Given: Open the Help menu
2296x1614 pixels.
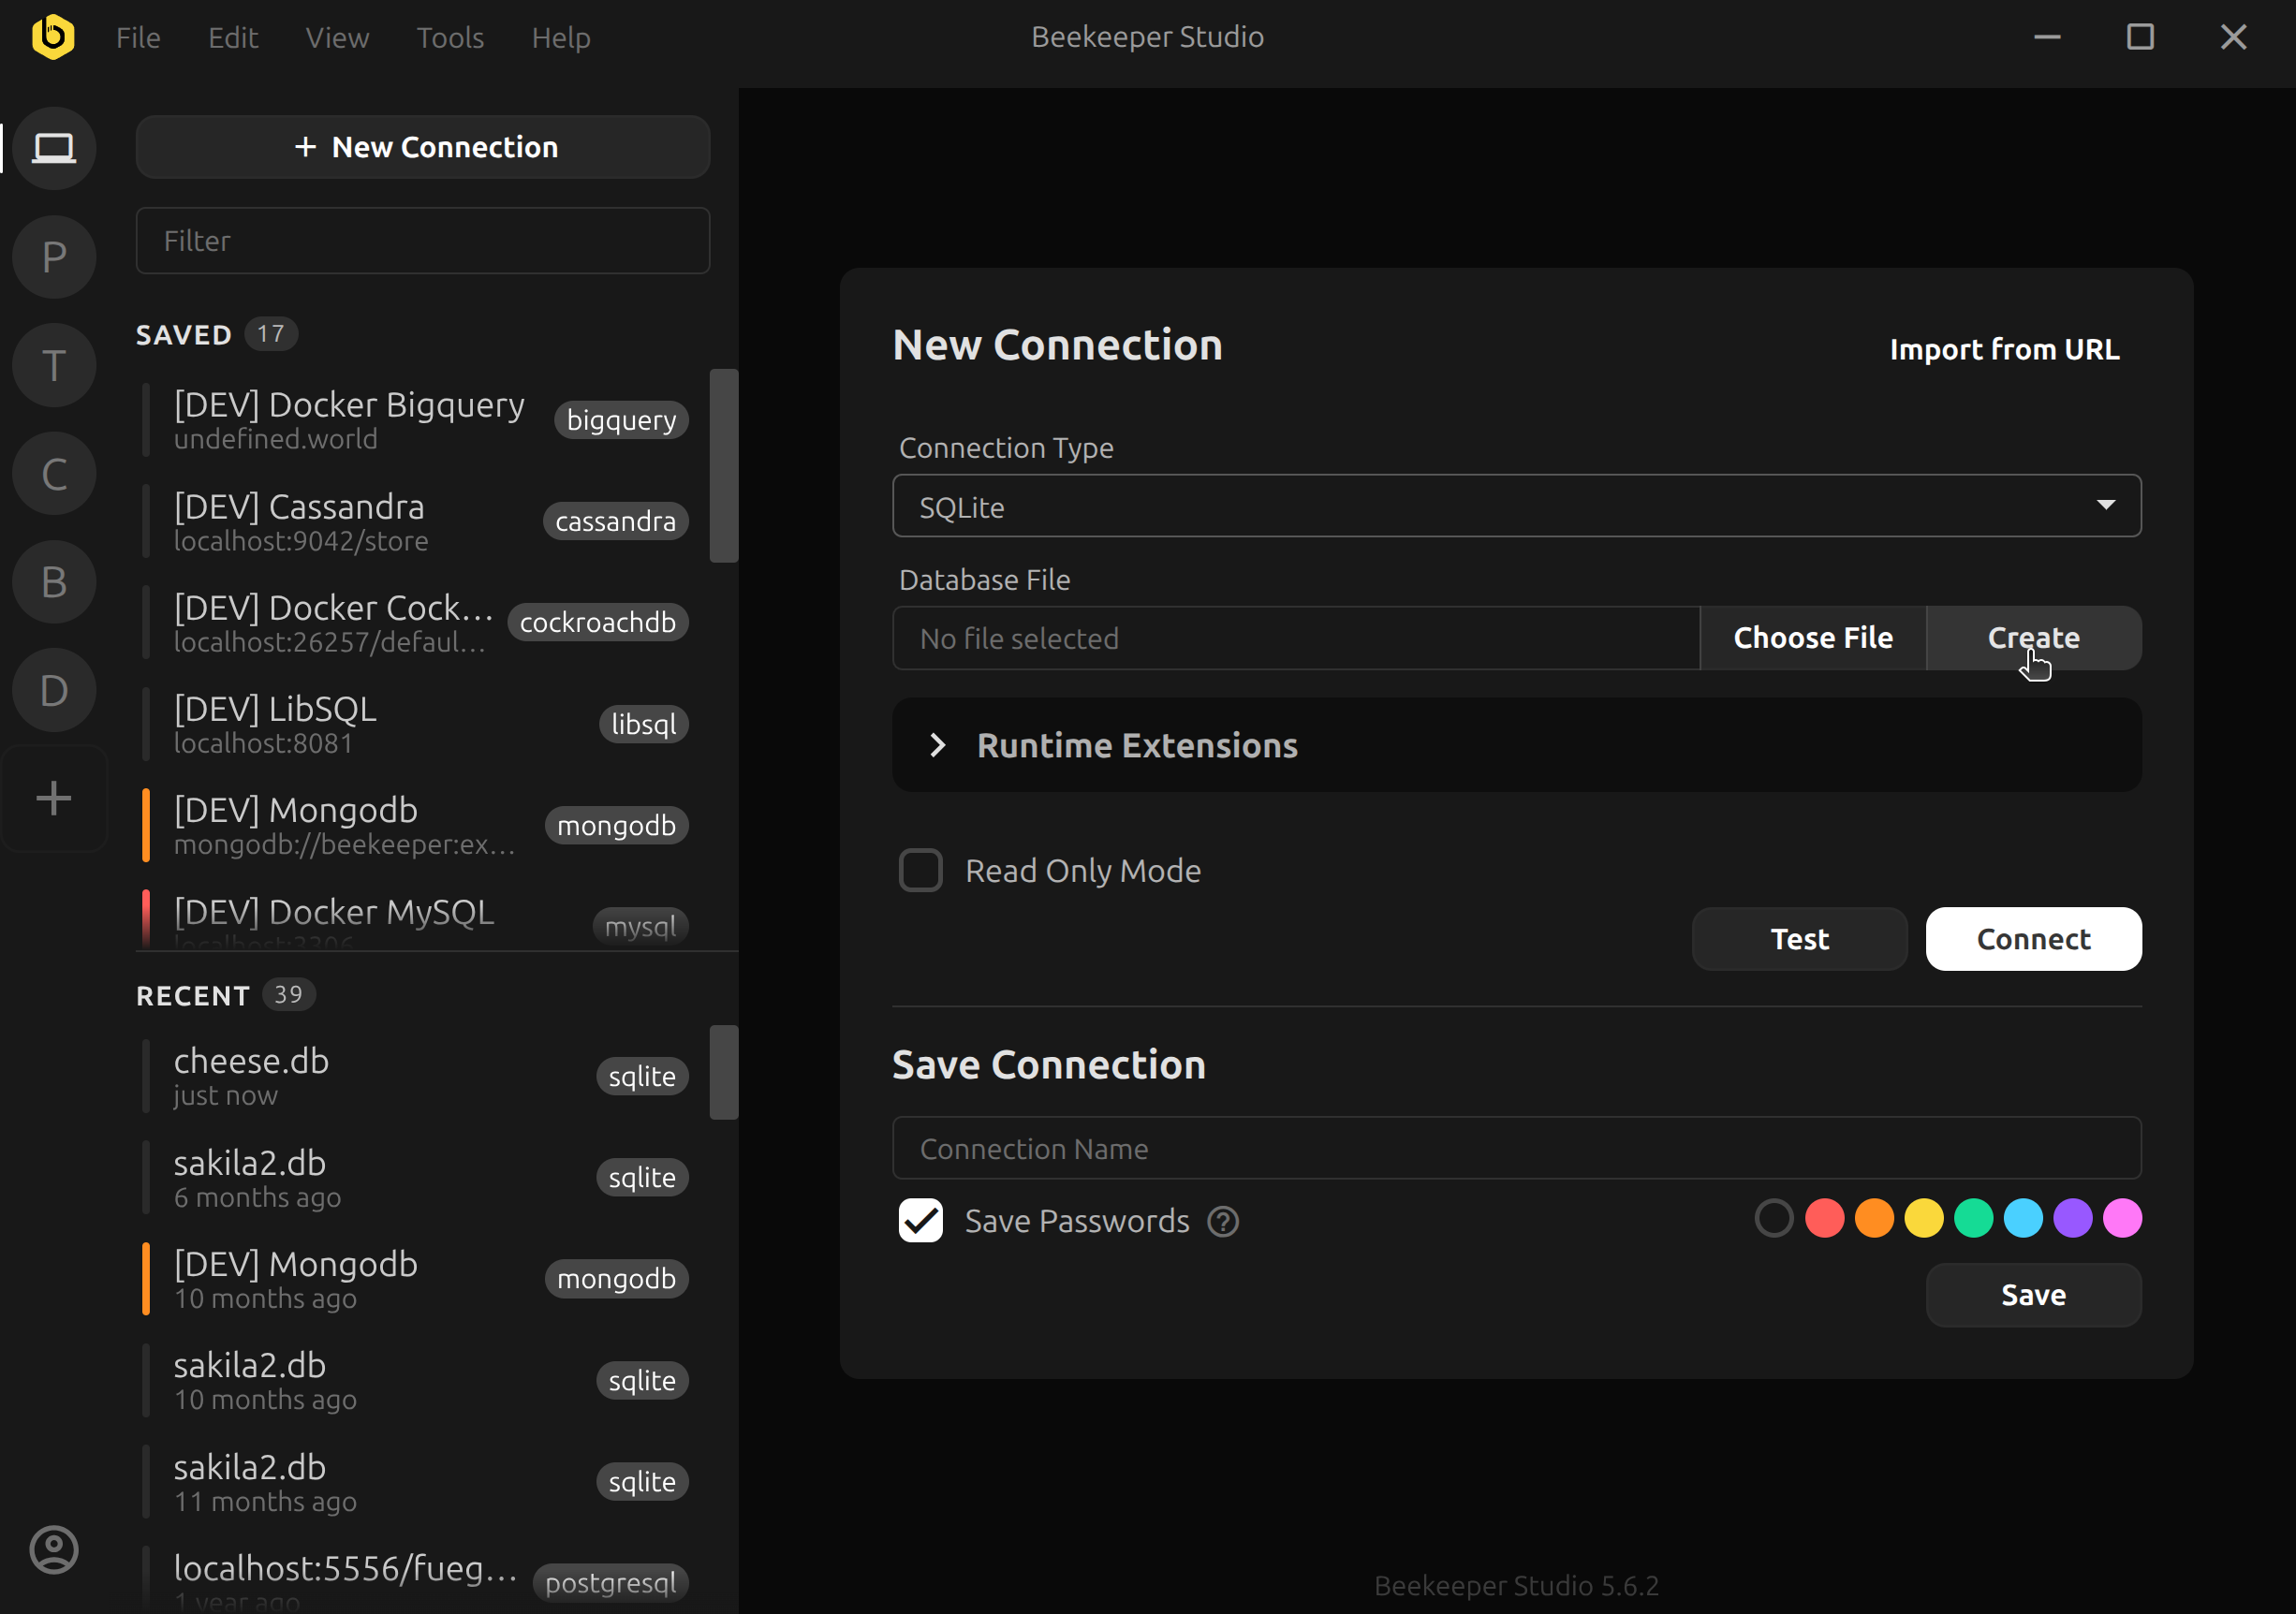Looking at the screenshot, I should click(560, 37).
